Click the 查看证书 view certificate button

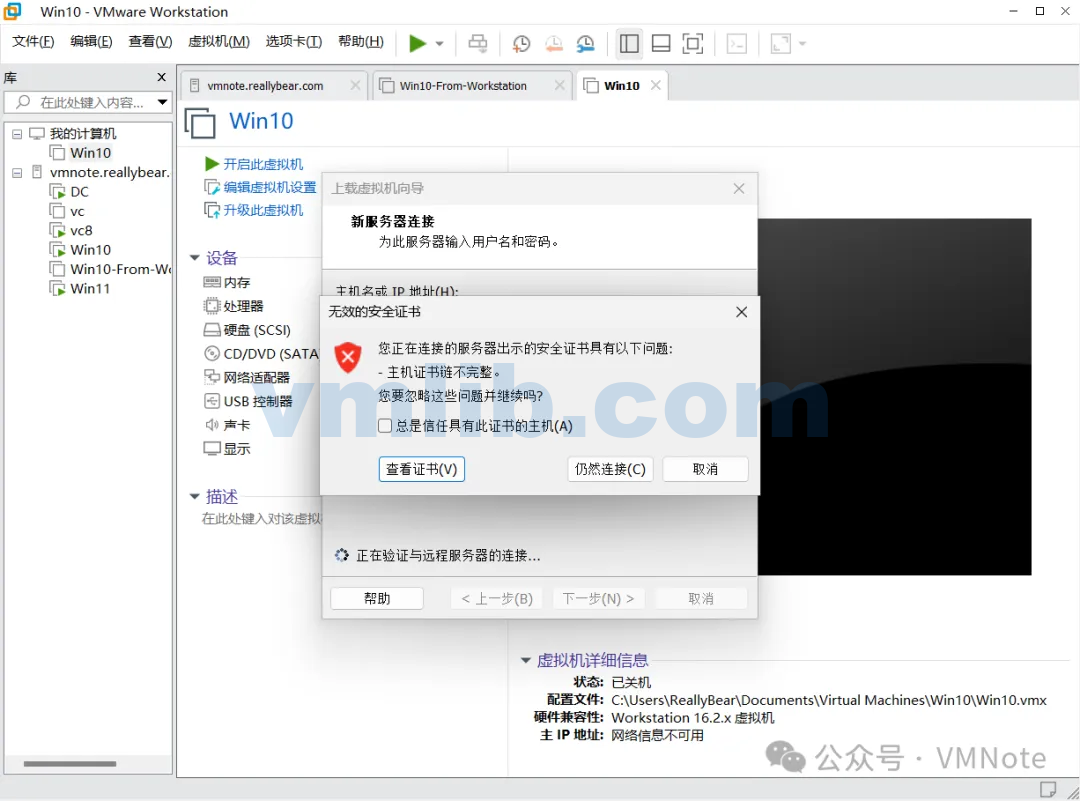421,468
